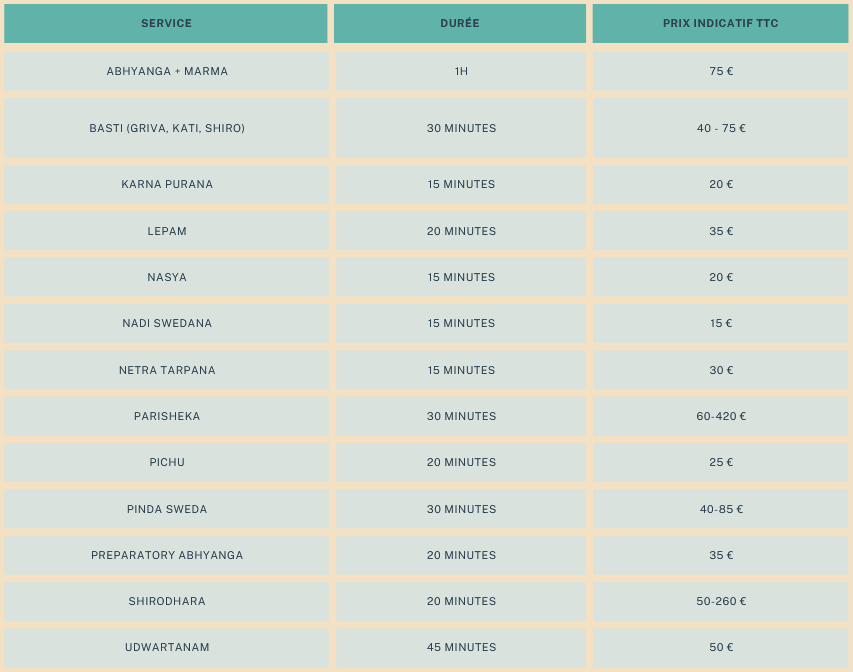Click the 45 MINUTES duration cell
The image size is (853, 672).
pos(461,647)
